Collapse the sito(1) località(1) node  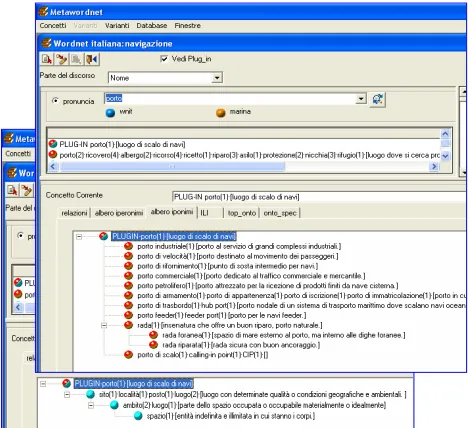coord(67,395)
